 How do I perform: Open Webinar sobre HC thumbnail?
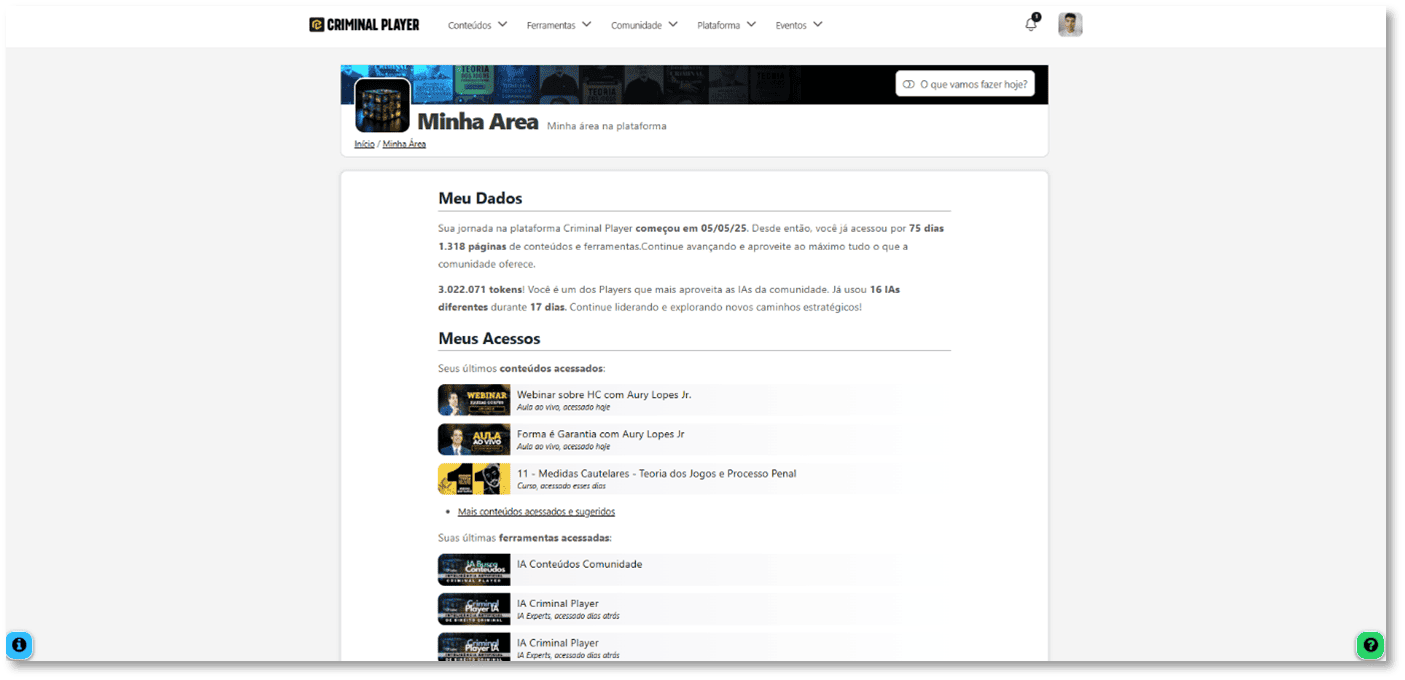(474, 400)
